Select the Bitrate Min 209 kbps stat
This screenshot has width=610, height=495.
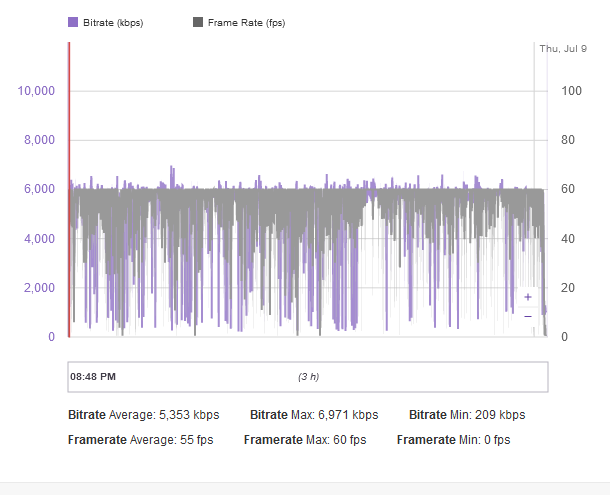click(467, 415)
